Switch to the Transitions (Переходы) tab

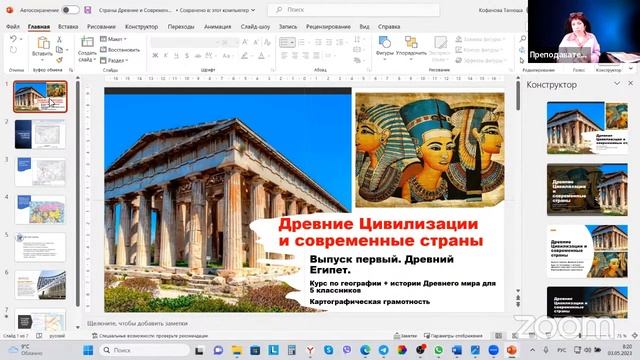[181, 27]
